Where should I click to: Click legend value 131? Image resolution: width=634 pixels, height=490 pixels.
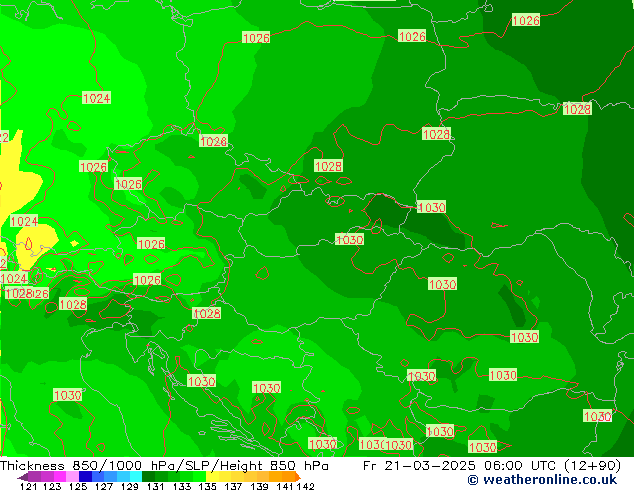(155, 486)
